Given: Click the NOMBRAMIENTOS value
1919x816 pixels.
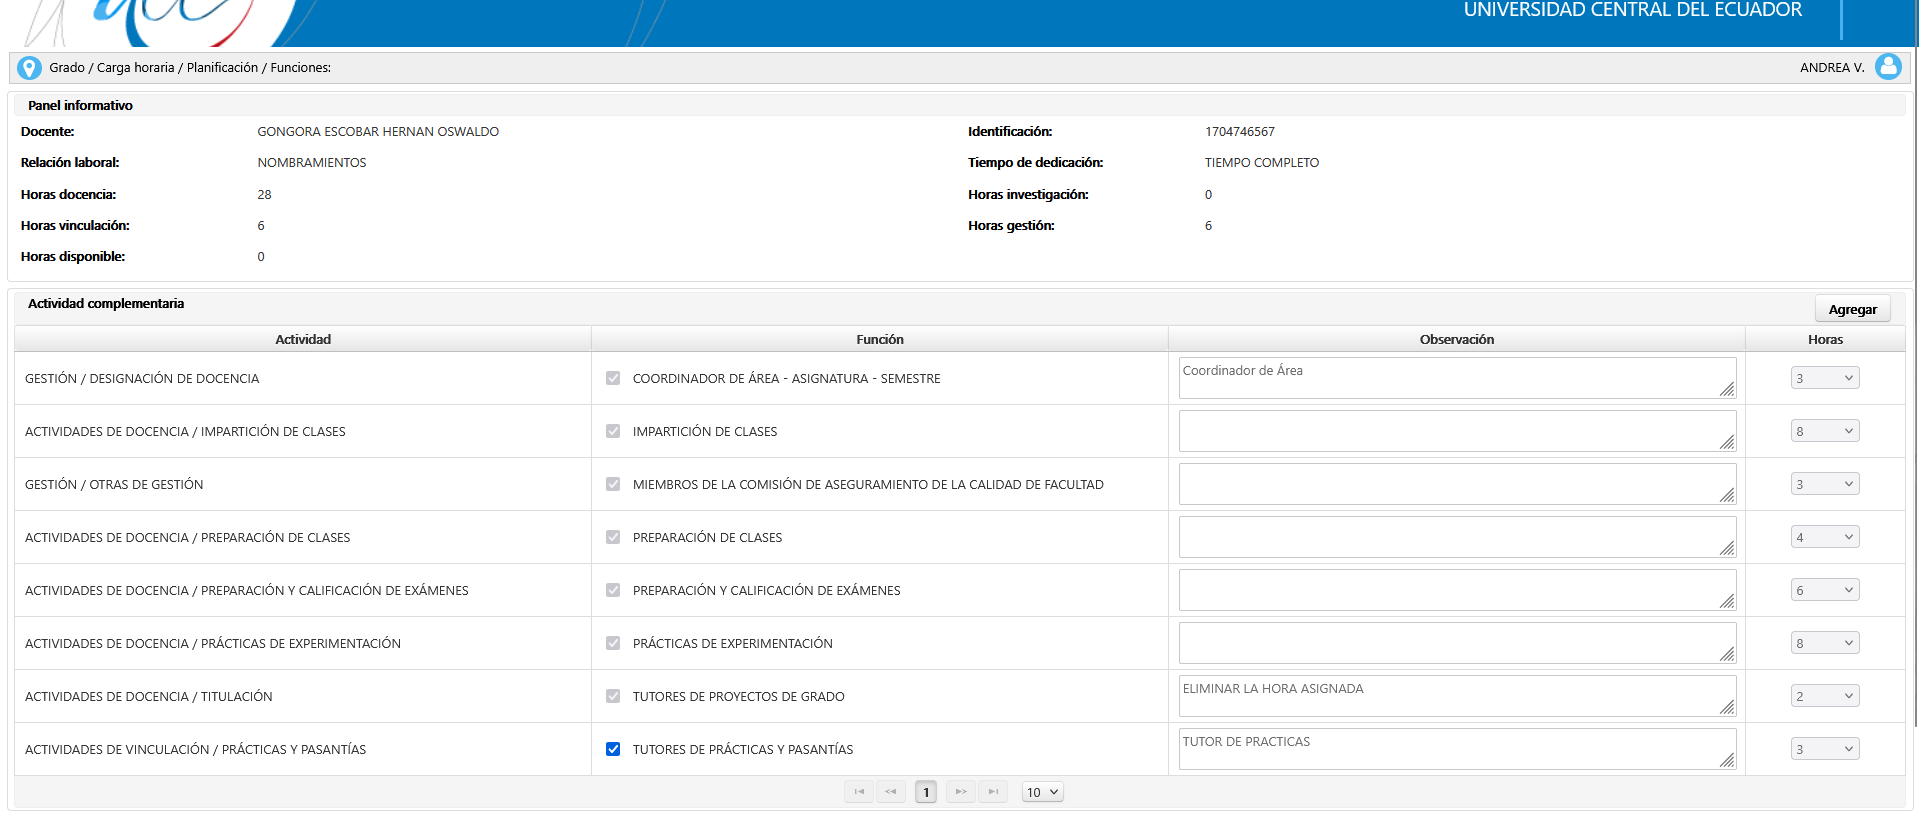Looking at the screenshot, I should [312, 162].
